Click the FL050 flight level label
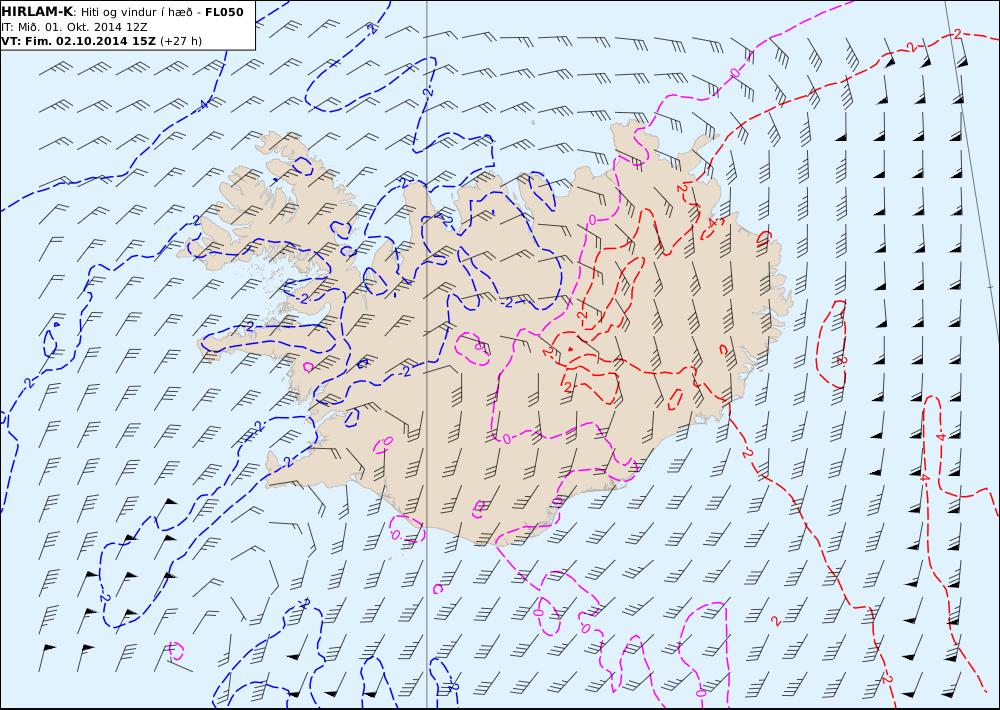 tap(224, 12)
